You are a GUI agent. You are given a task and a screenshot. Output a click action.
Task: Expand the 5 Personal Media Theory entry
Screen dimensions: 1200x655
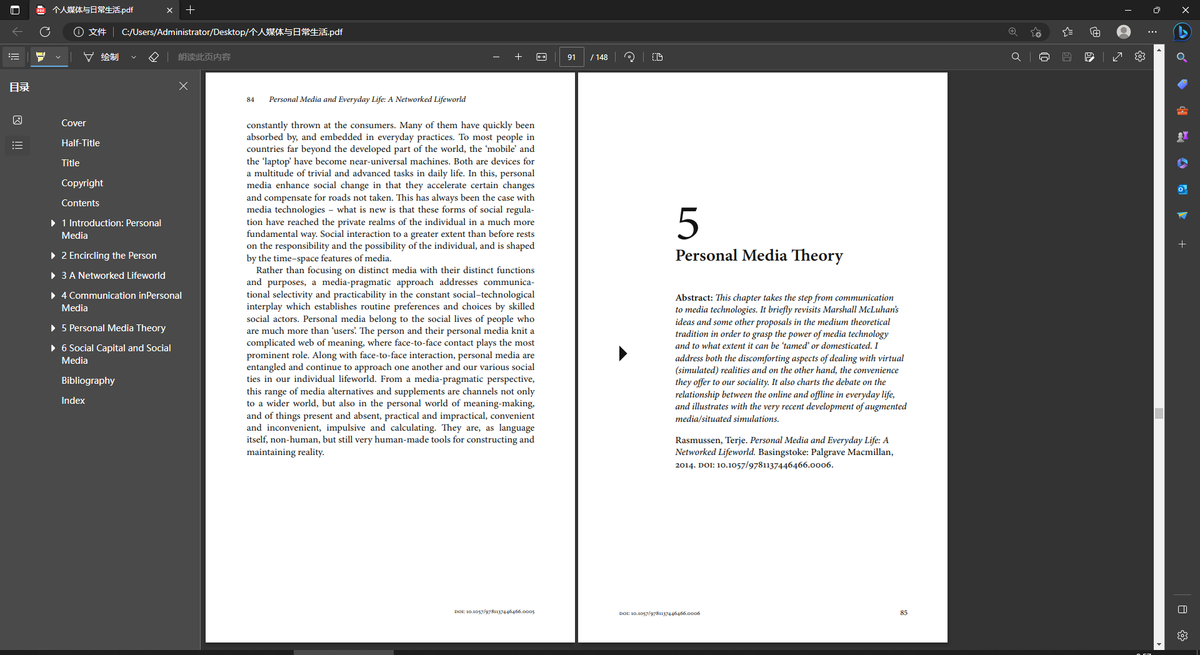(x=53, y=328)
